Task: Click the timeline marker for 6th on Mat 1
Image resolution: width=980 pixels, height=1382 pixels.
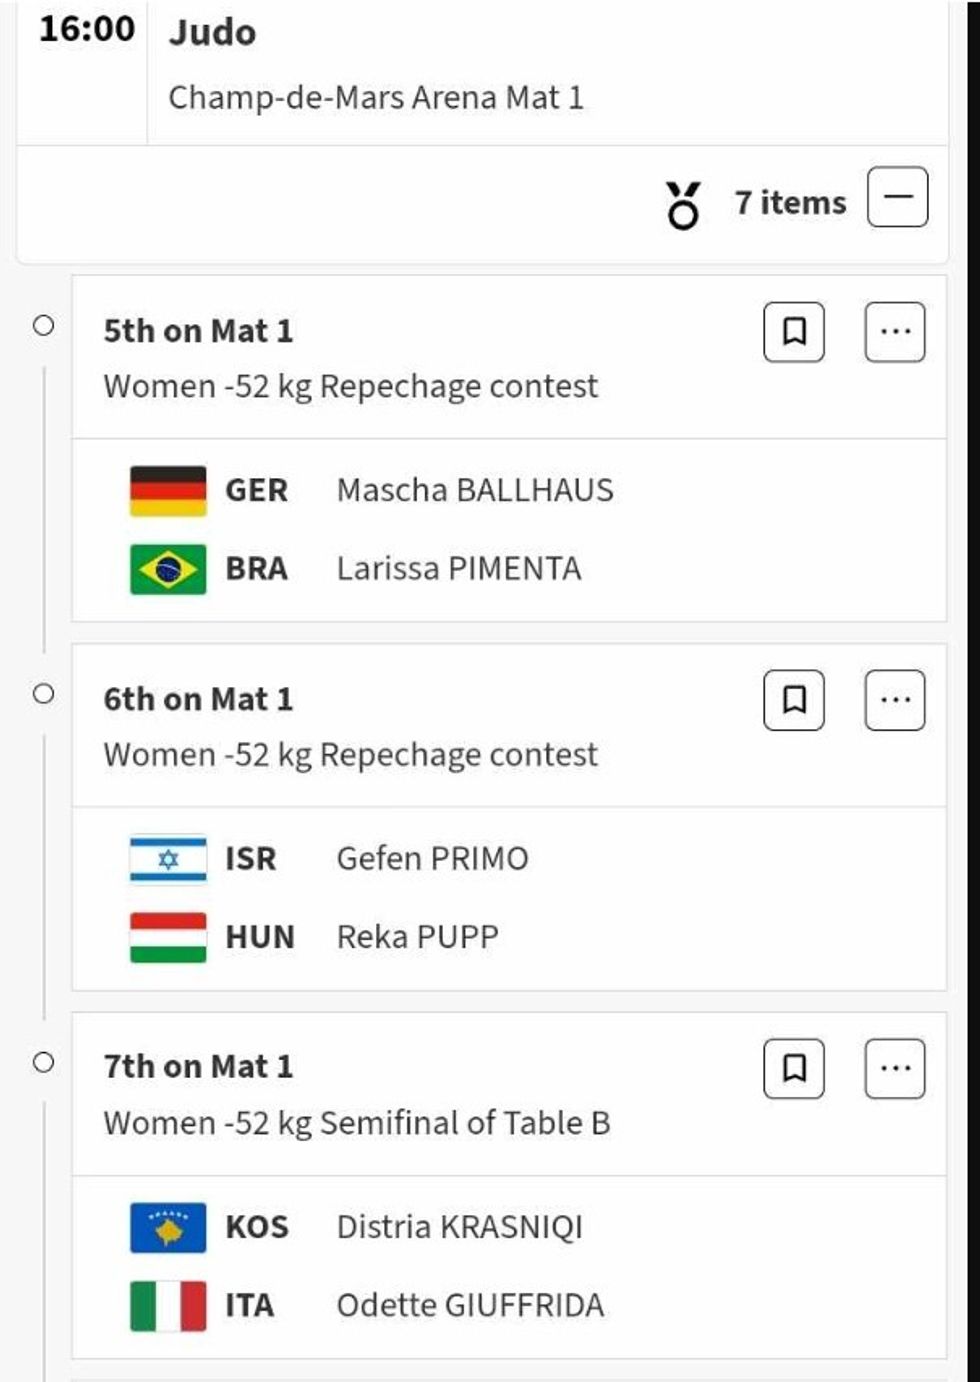Action: [43, 694]
